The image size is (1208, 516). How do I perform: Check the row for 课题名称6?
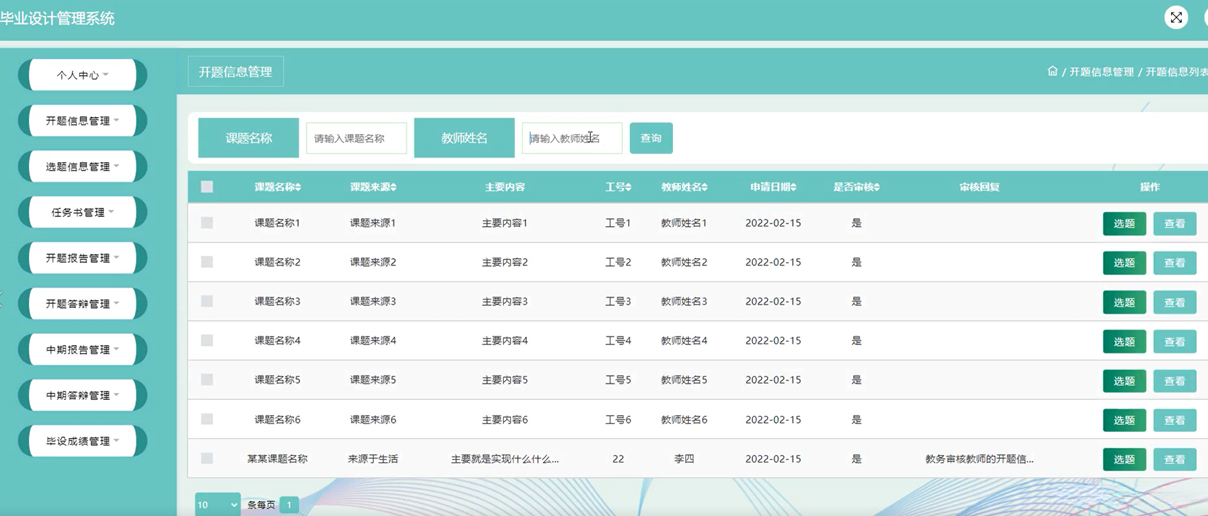pos(207,419)
